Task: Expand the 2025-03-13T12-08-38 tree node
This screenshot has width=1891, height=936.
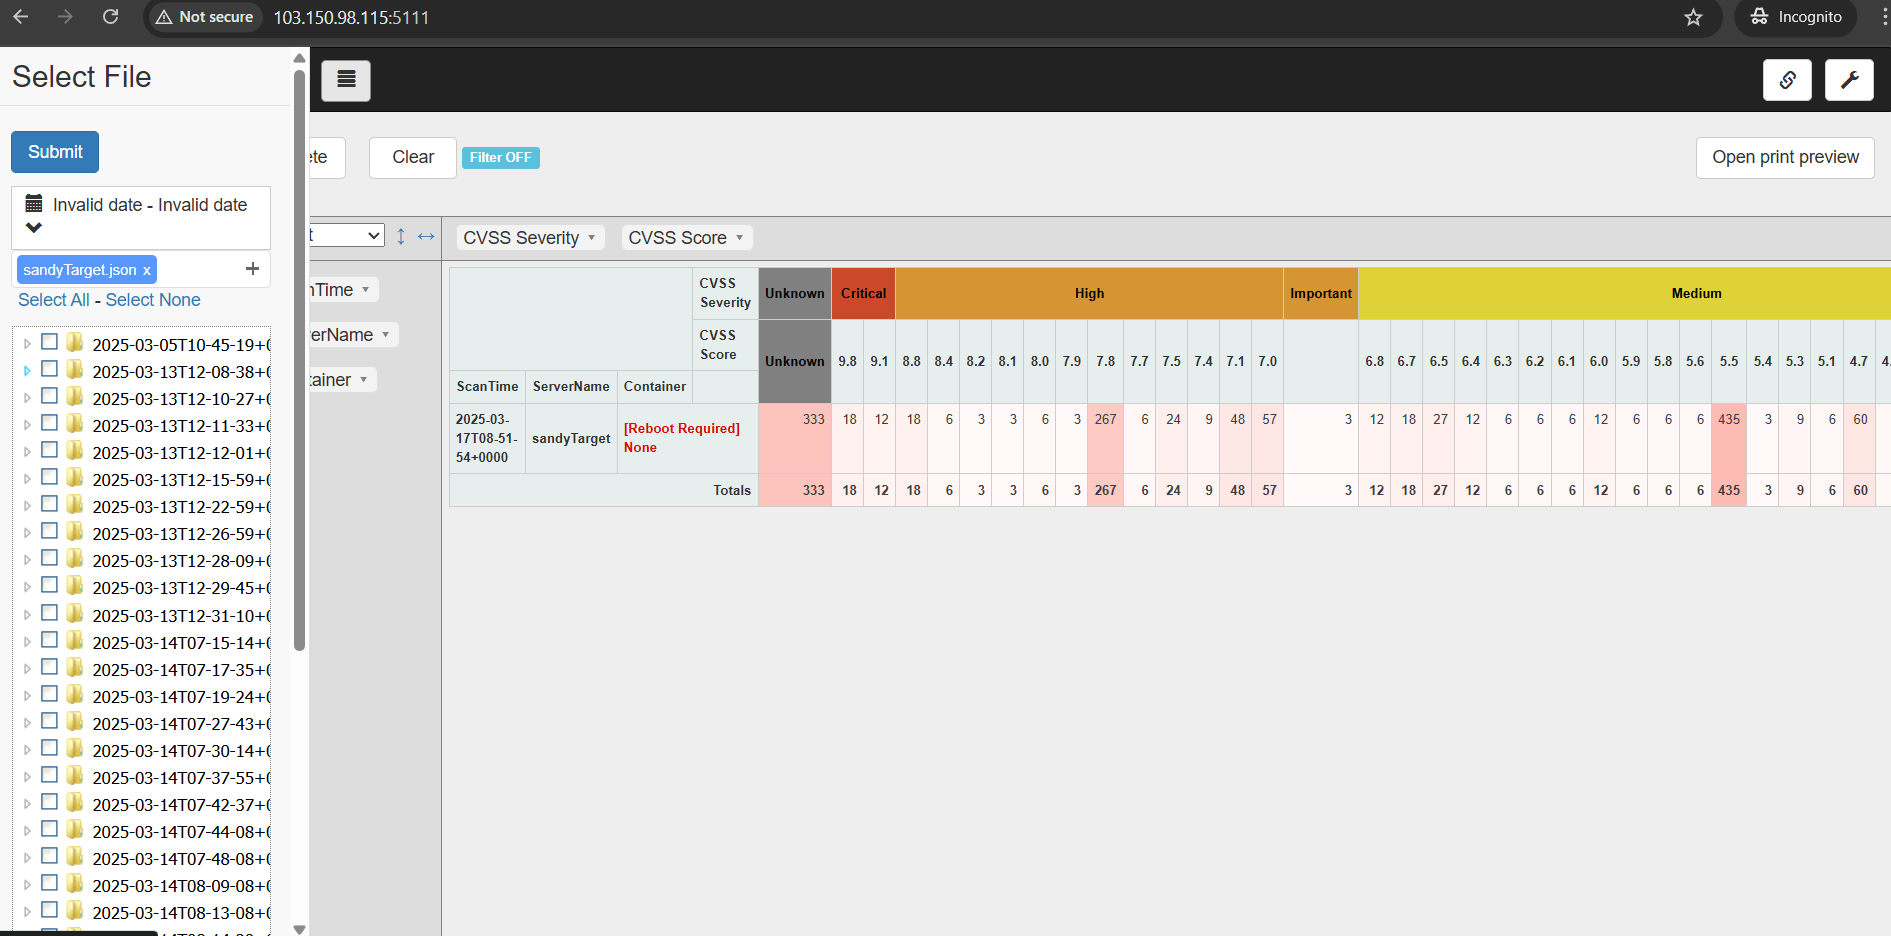Action: (27, 371)
